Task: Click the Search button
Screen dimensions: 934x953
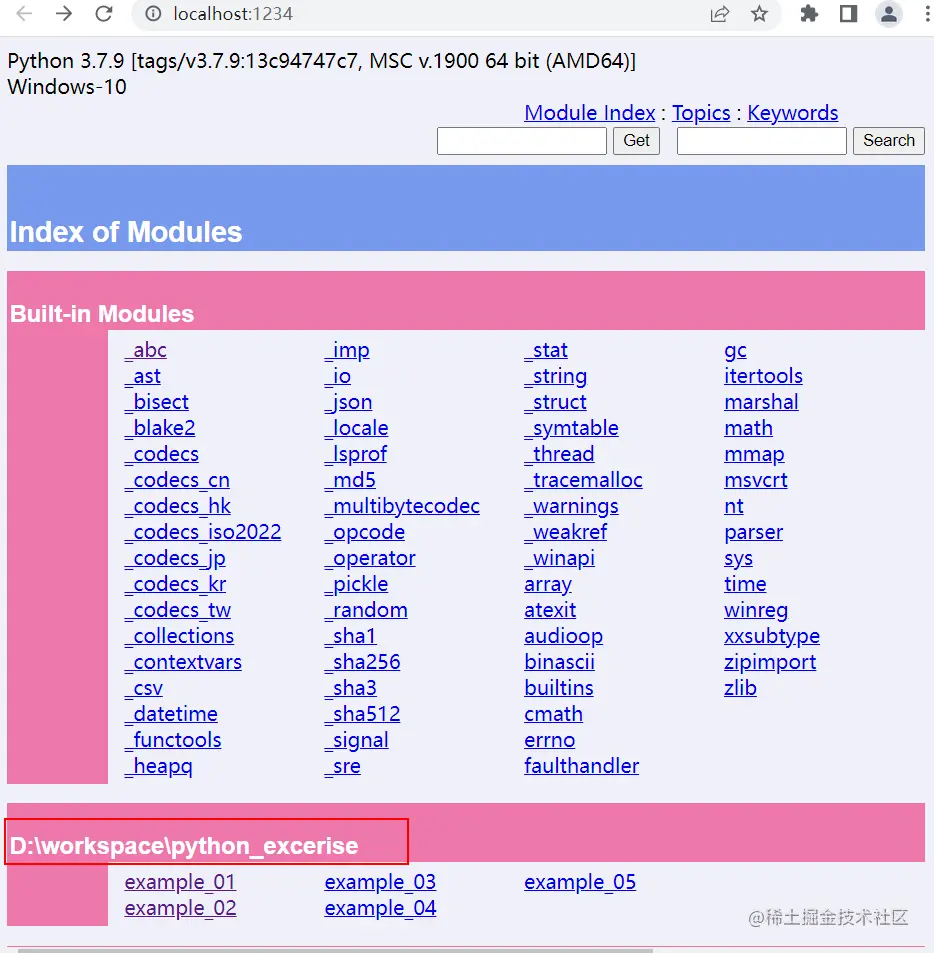Action: pos(888,141)
